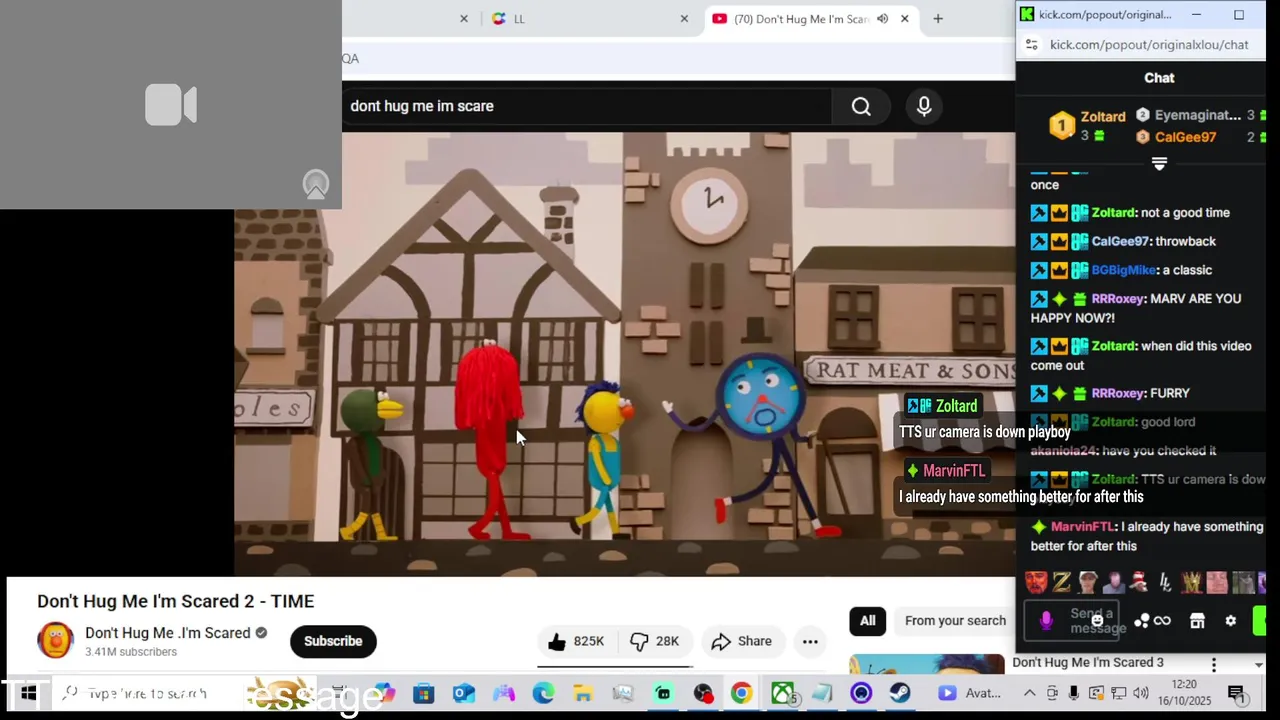Viewport: 1280px width, 720px height.
Task: Open the suggested video thumbnail below filters
Action: click(927, 665)
